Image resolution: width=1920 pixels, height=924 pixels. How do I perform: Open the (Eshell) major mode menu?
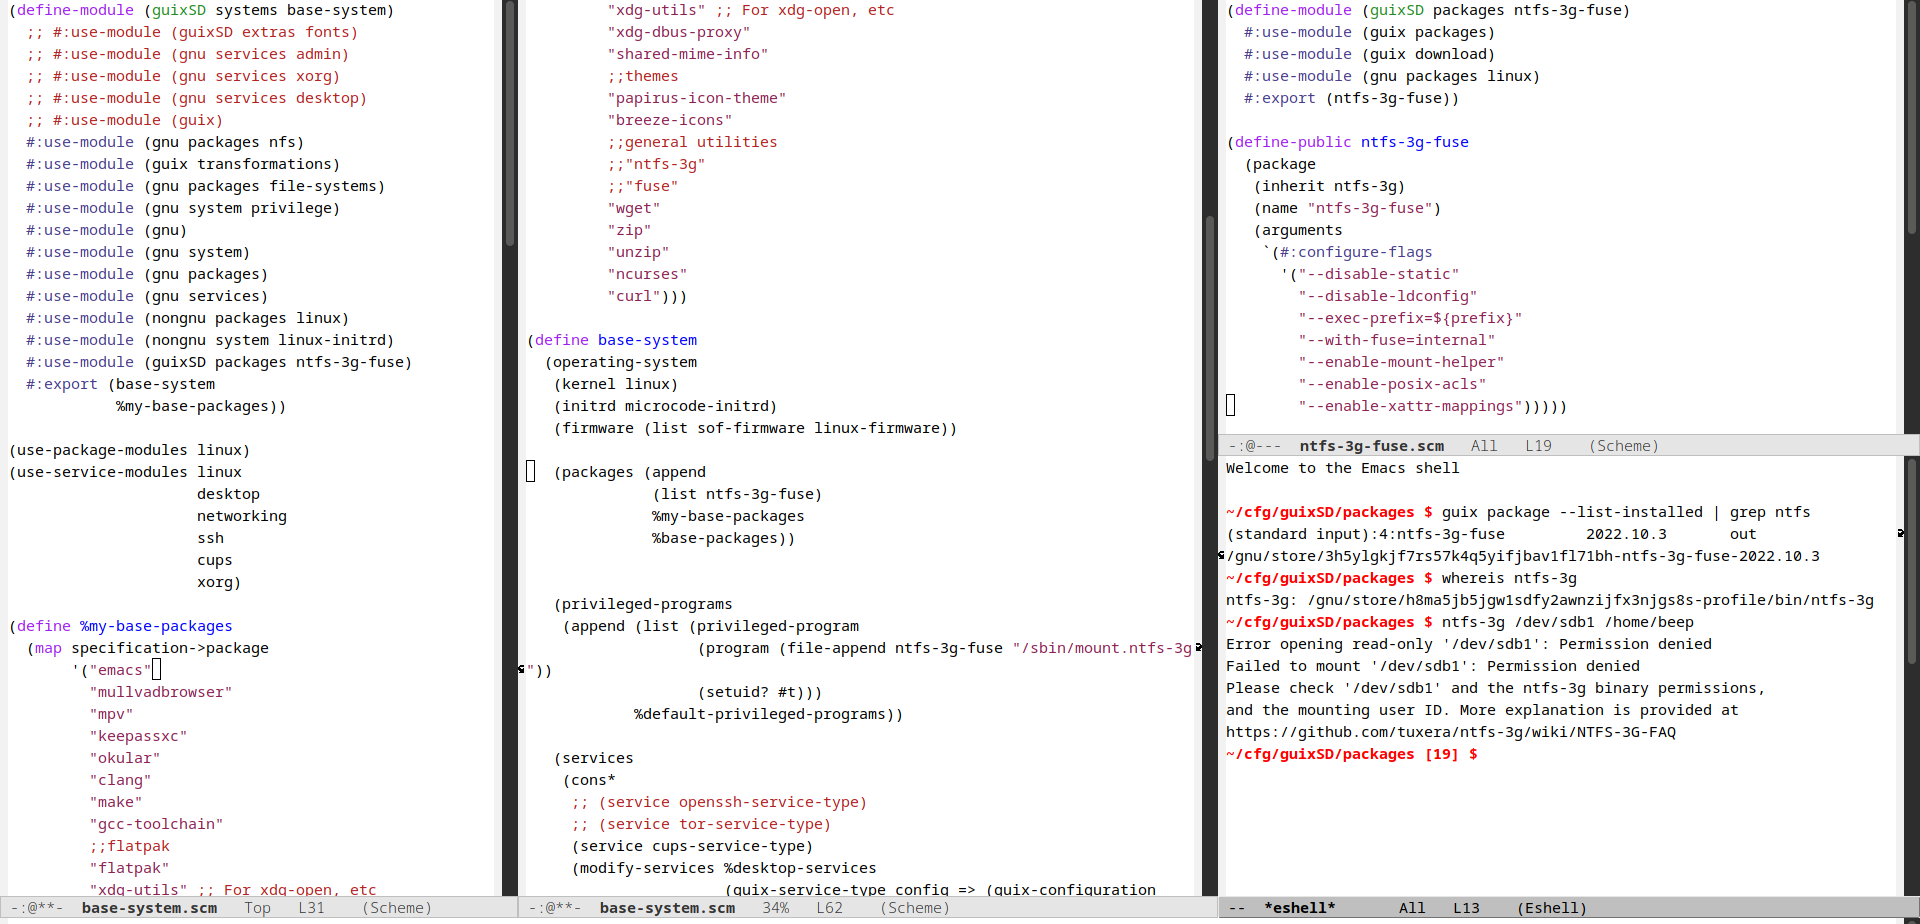coord(1552,908)
